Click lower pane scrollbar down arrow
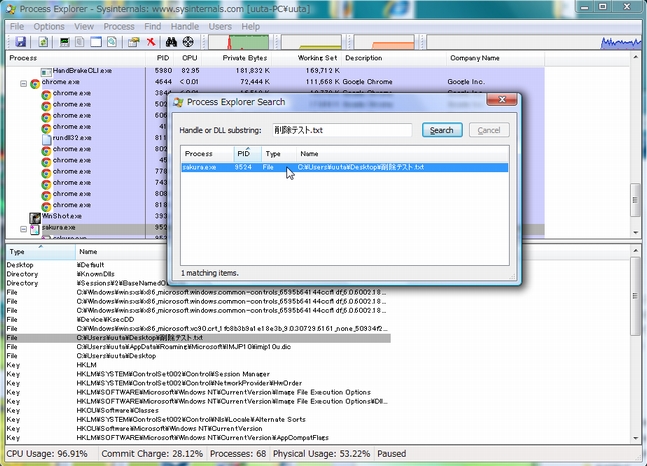 pyautogui.click(x=635, y=438)
